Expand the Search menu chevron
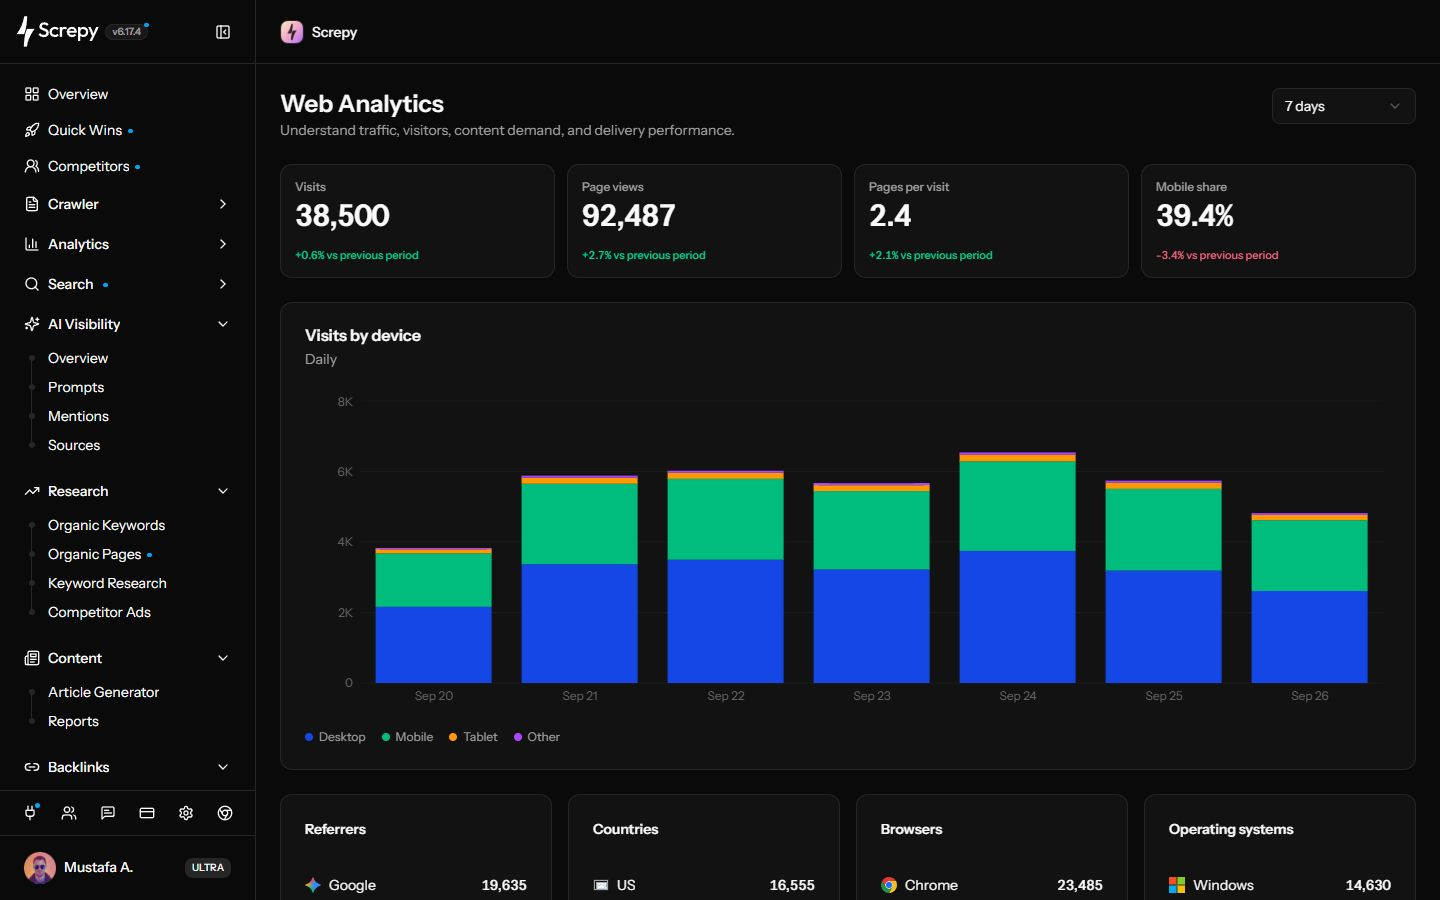 point(223,284)
